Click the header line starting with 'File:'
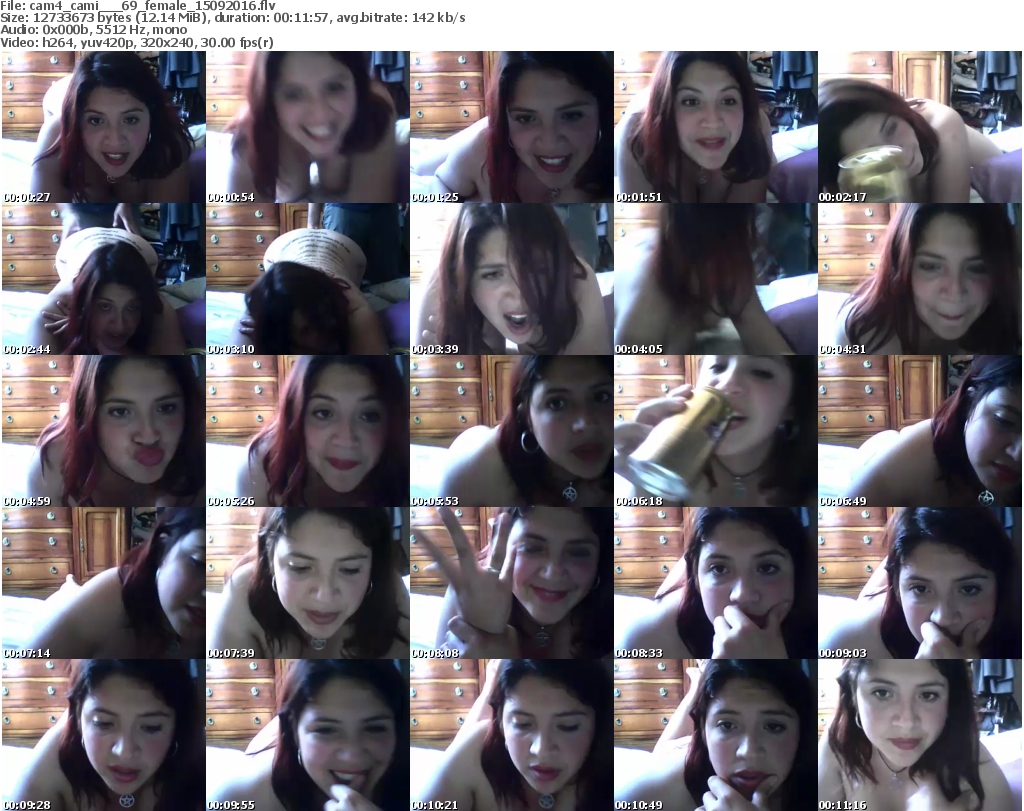 pos(138,6)
